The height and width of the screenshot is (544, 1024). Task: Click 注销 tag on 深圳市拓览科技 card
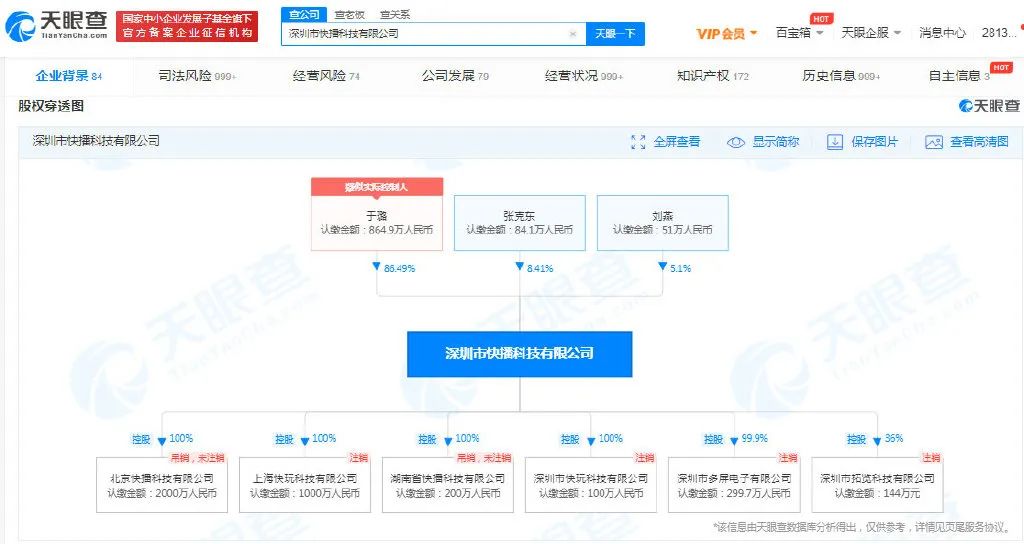coord(931,458)
